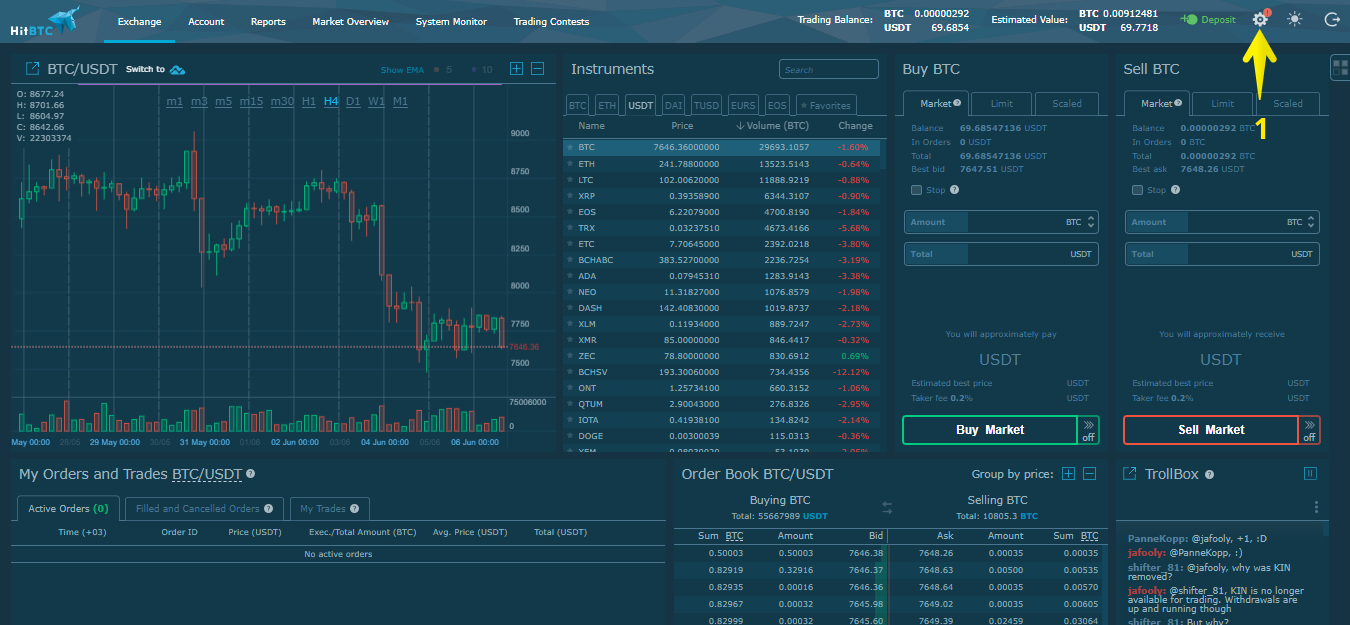Adjust Buy Amount BTC stepper arrows
Image resolution: width=1350 pixels, height=625 pixels.
[x=1091, y=222]
